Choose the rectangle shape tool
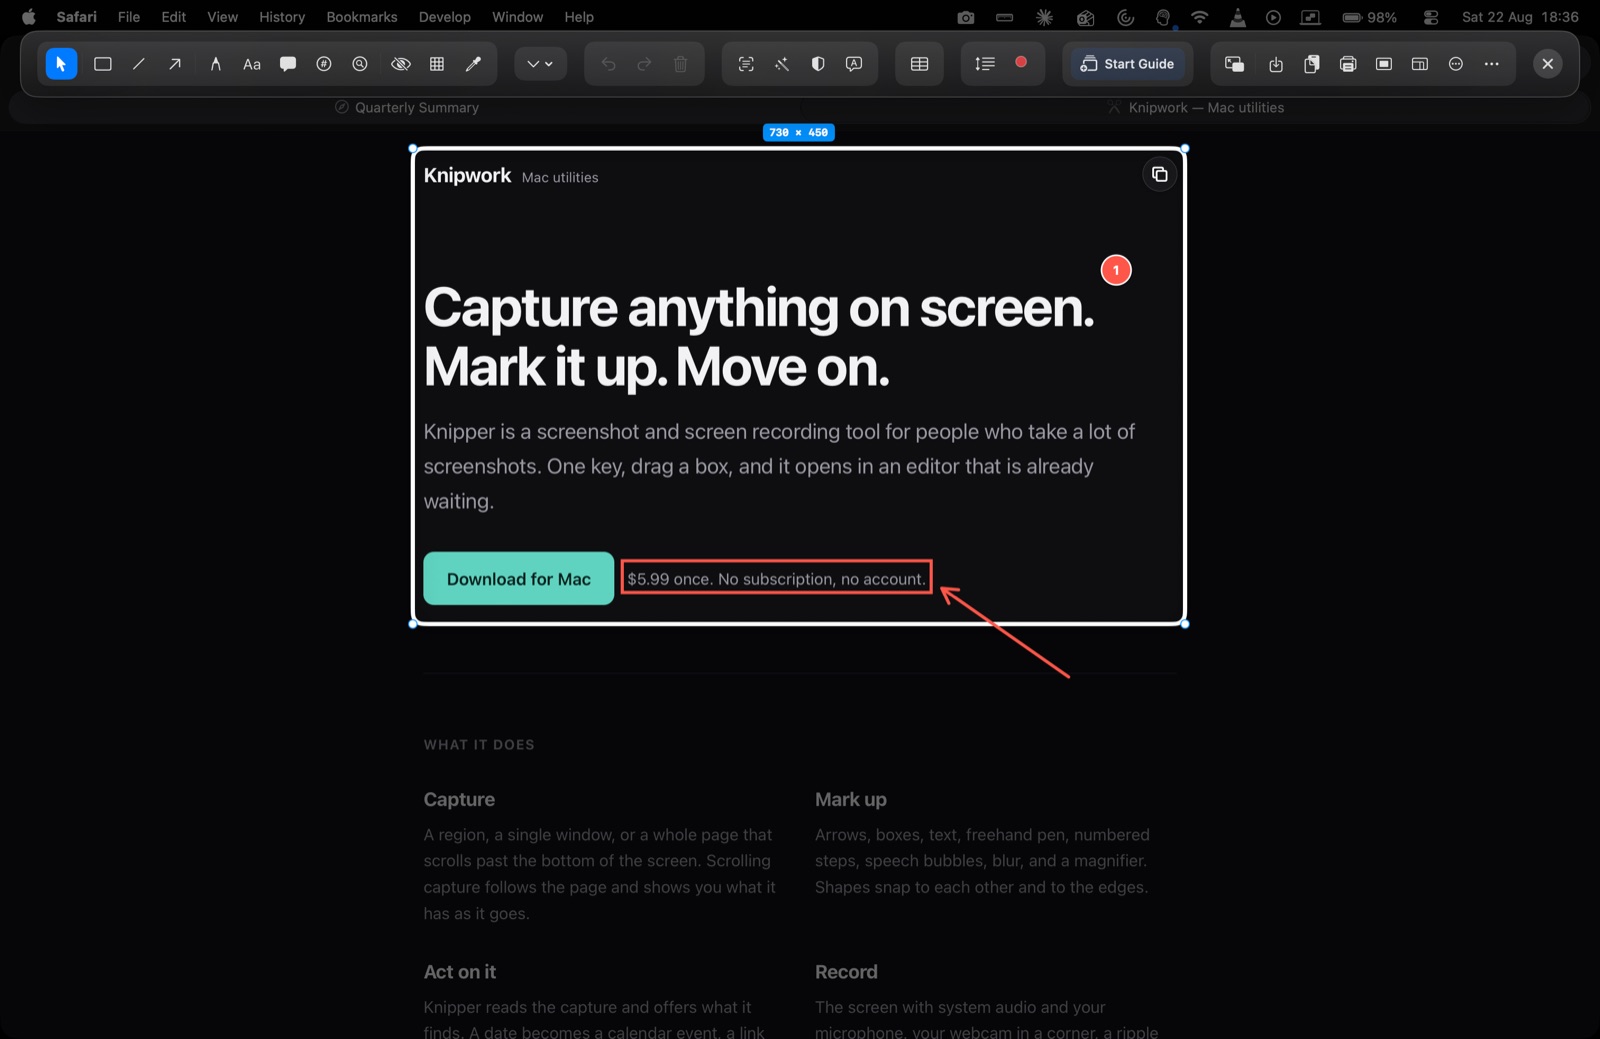 102,64
